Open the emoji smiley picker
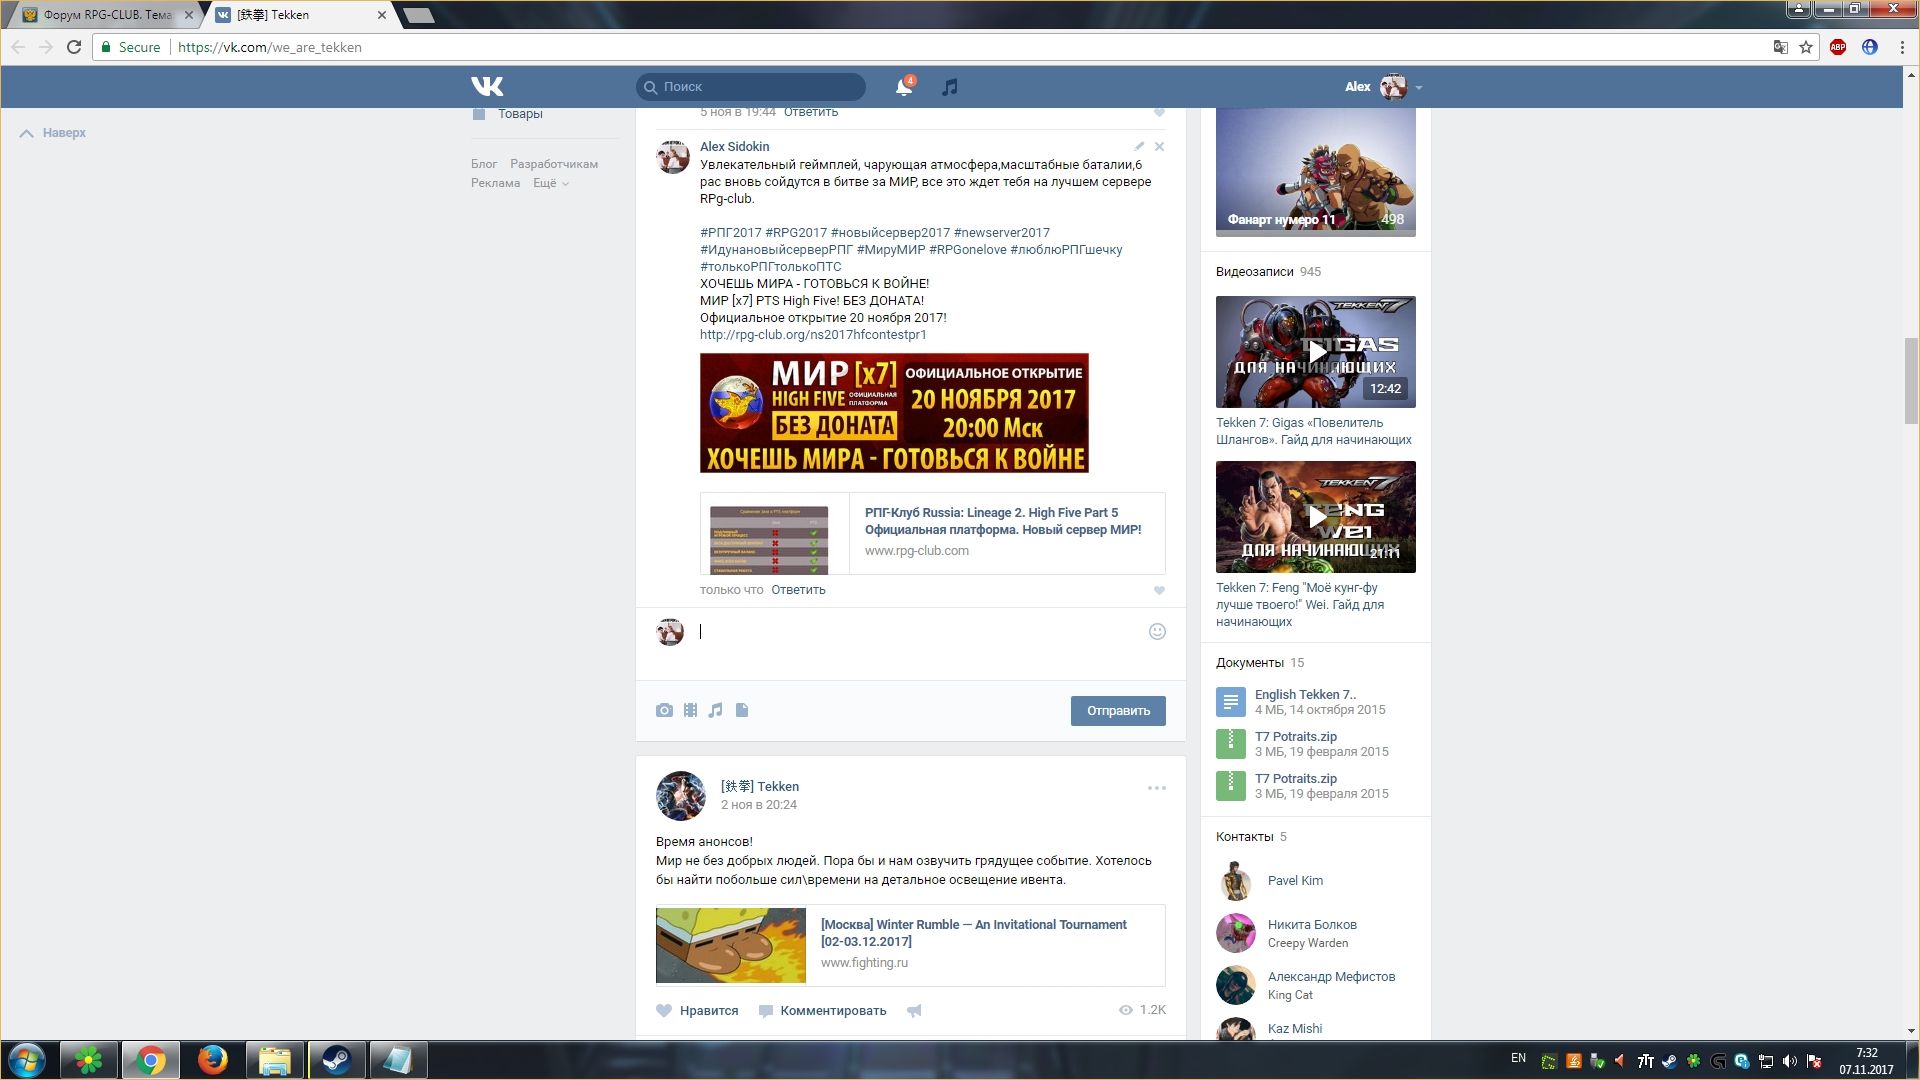Viewport: 1920px width, 1080px height. coord(1157,631)
